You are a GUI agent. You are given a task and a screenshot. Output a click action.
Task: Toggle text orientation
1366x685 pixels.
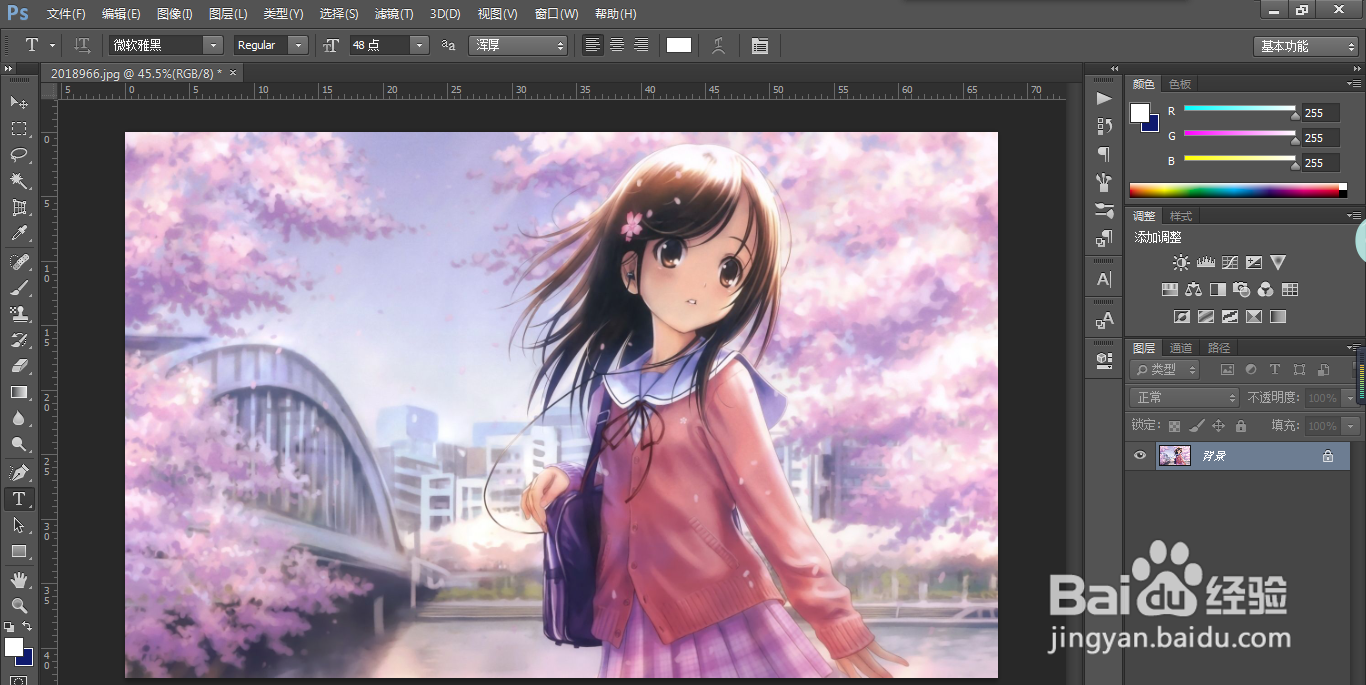83,45
